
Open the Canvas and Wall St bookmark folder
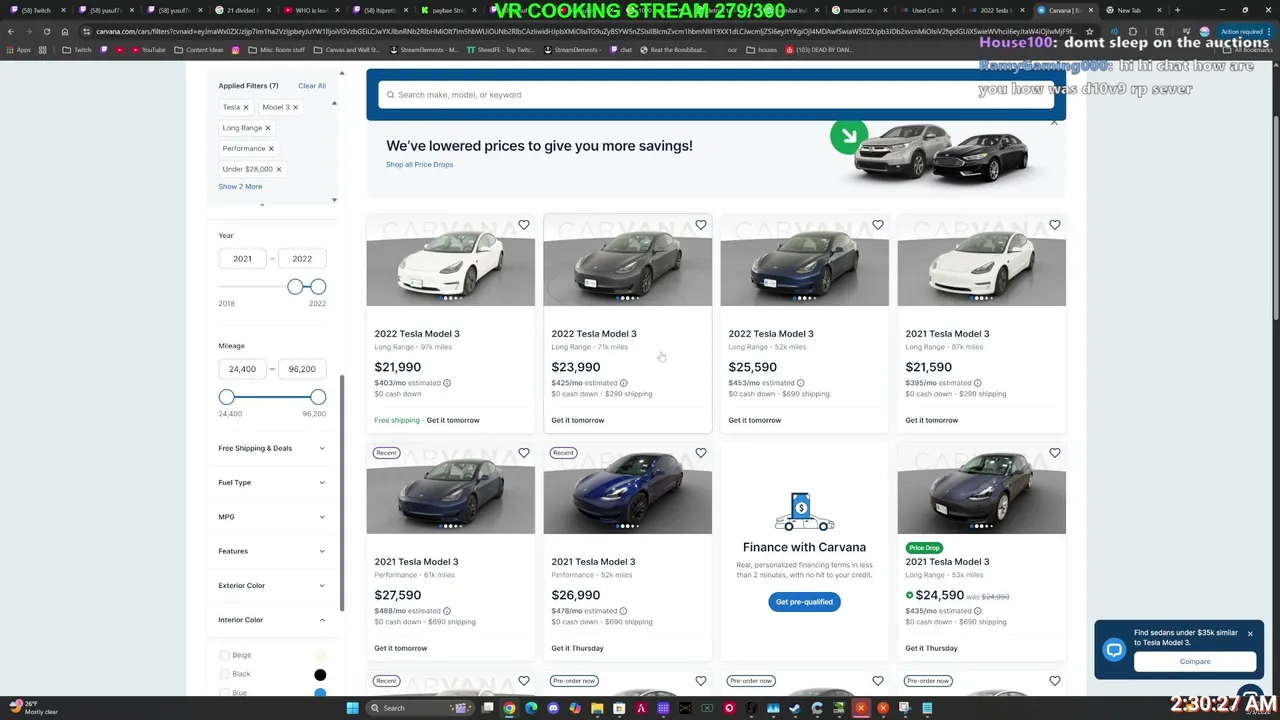(x=346, y=49)
